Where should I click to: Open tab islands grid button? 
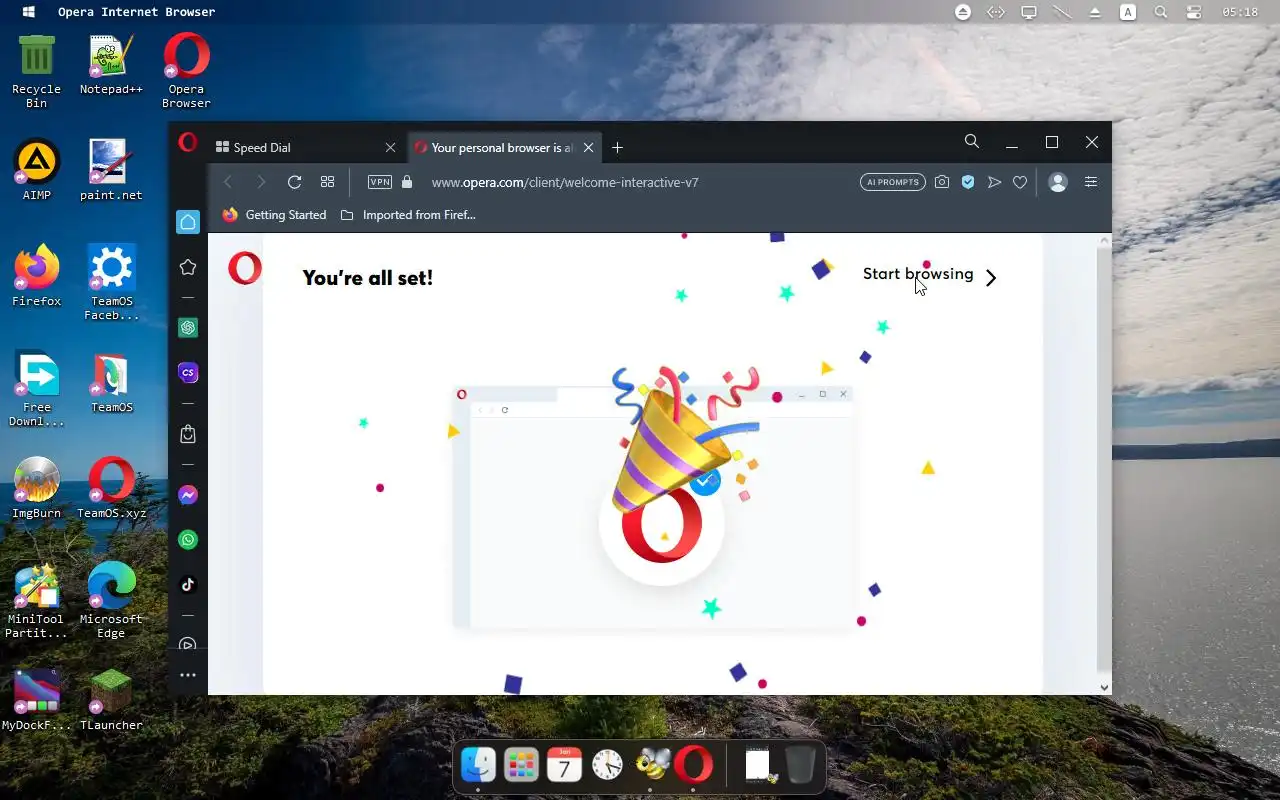[x=327, y=182]
